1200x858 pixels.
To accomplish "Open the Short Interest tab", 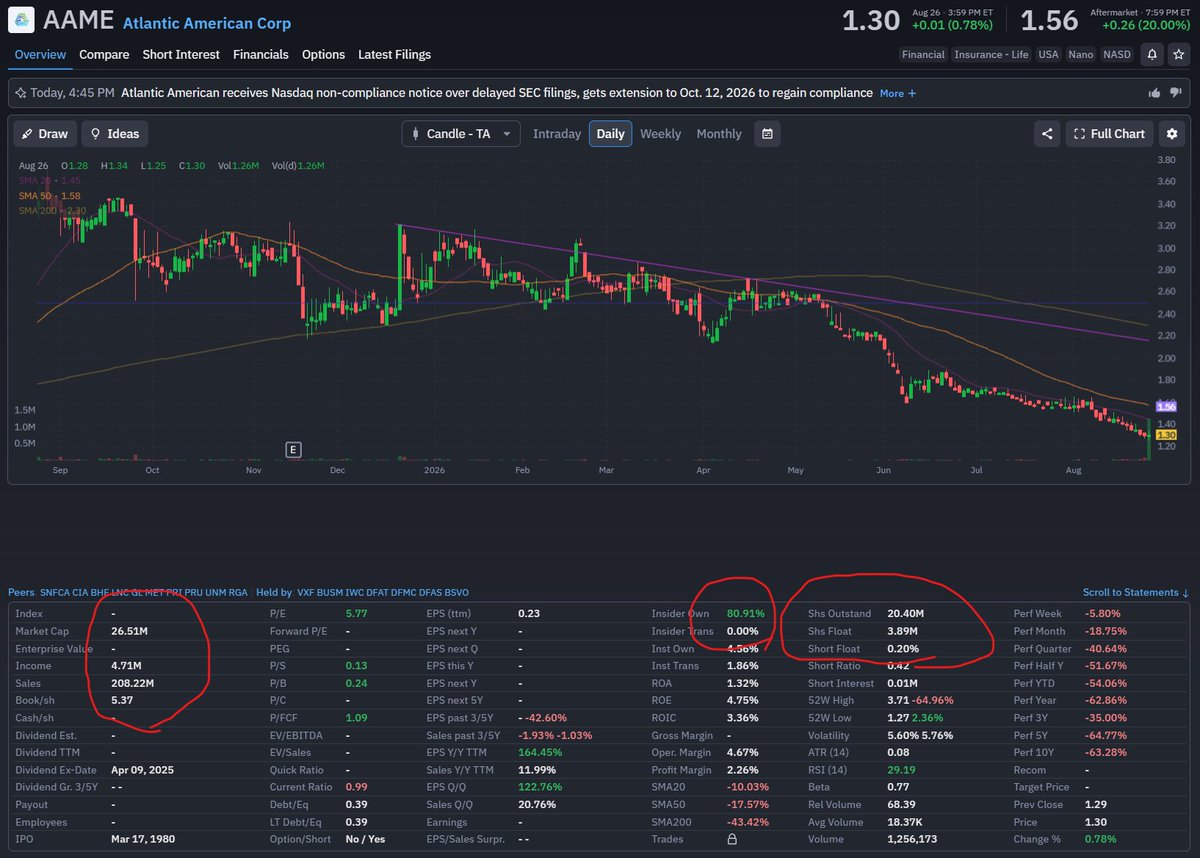I will point(181,55).
